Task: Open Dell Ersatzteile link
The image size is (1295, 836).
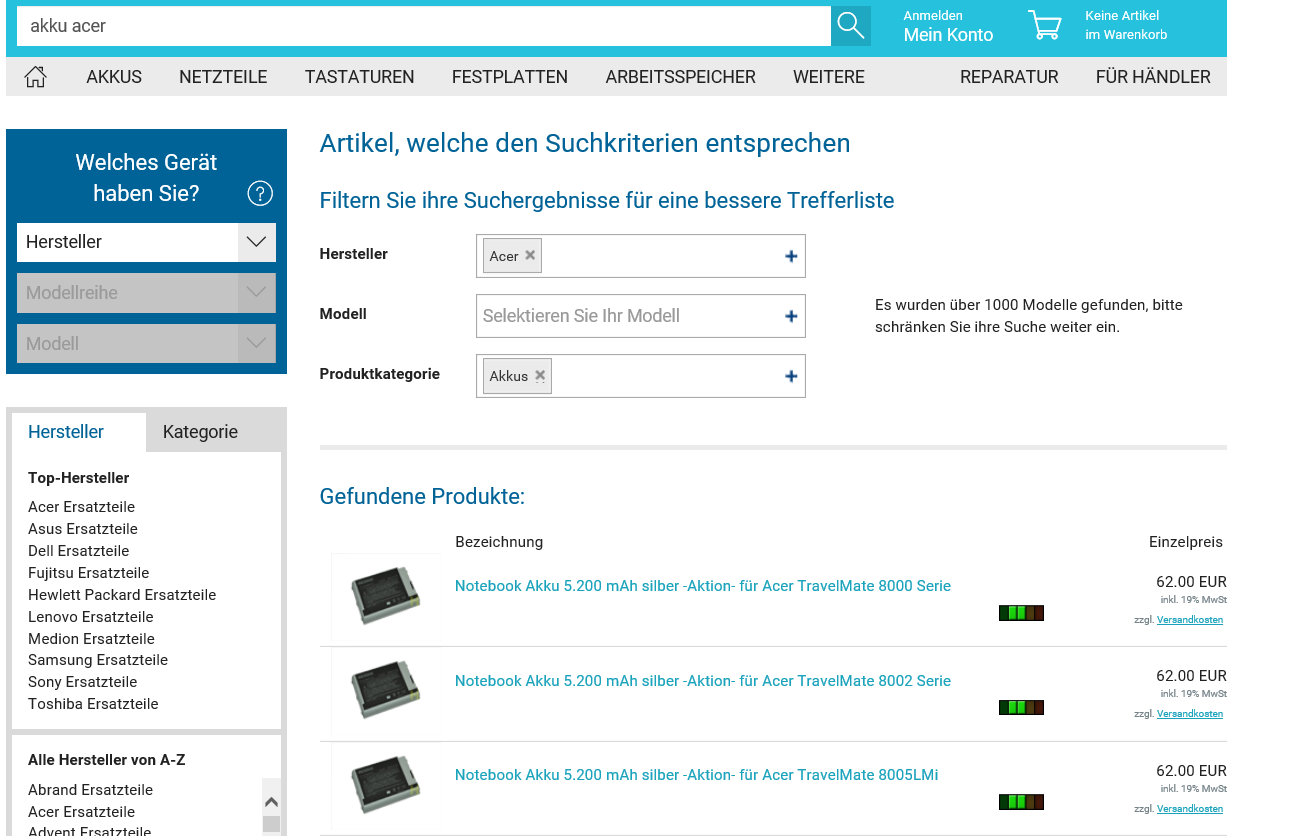Action: tap(78, 551)
